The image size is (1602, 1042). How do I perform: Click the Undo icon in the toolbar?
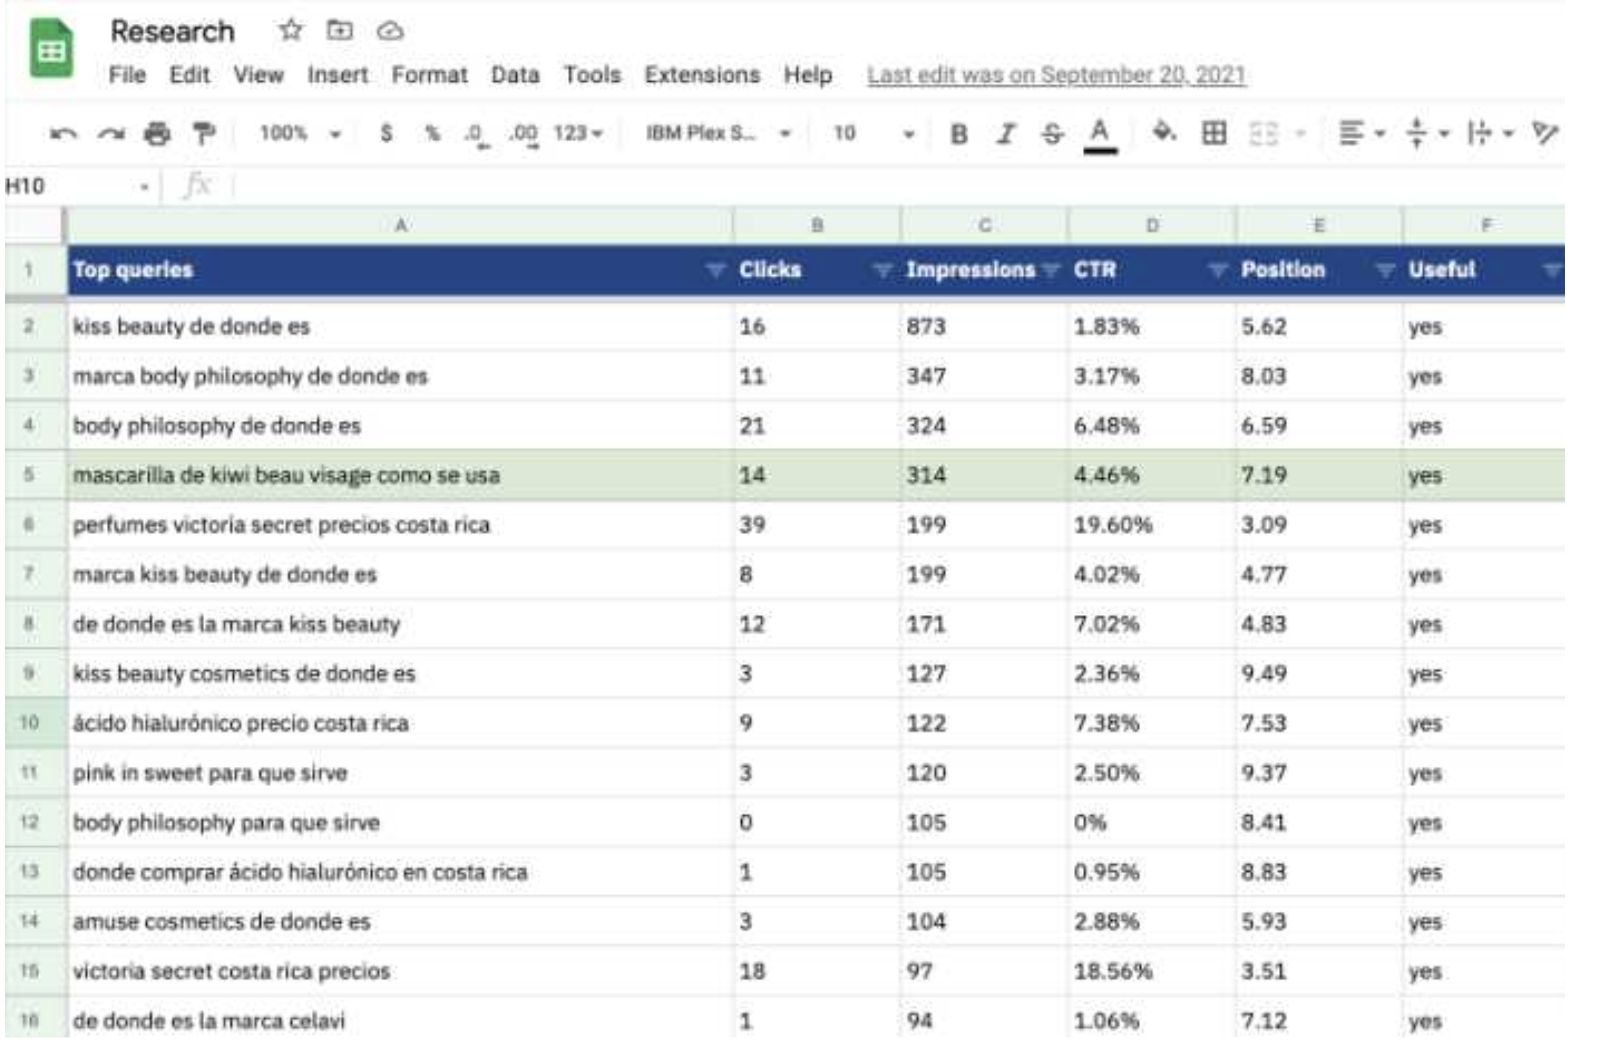64,132
